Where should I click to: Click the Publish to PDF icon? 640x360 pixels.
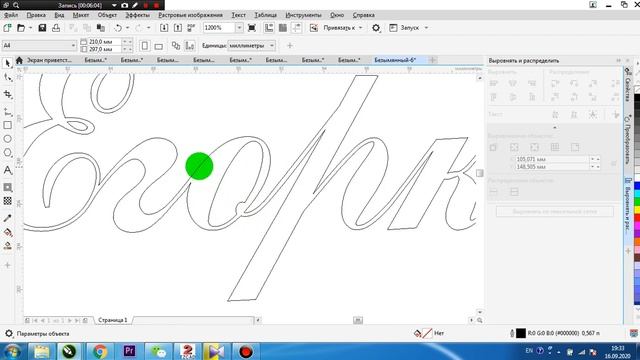(x=191, y=28)
